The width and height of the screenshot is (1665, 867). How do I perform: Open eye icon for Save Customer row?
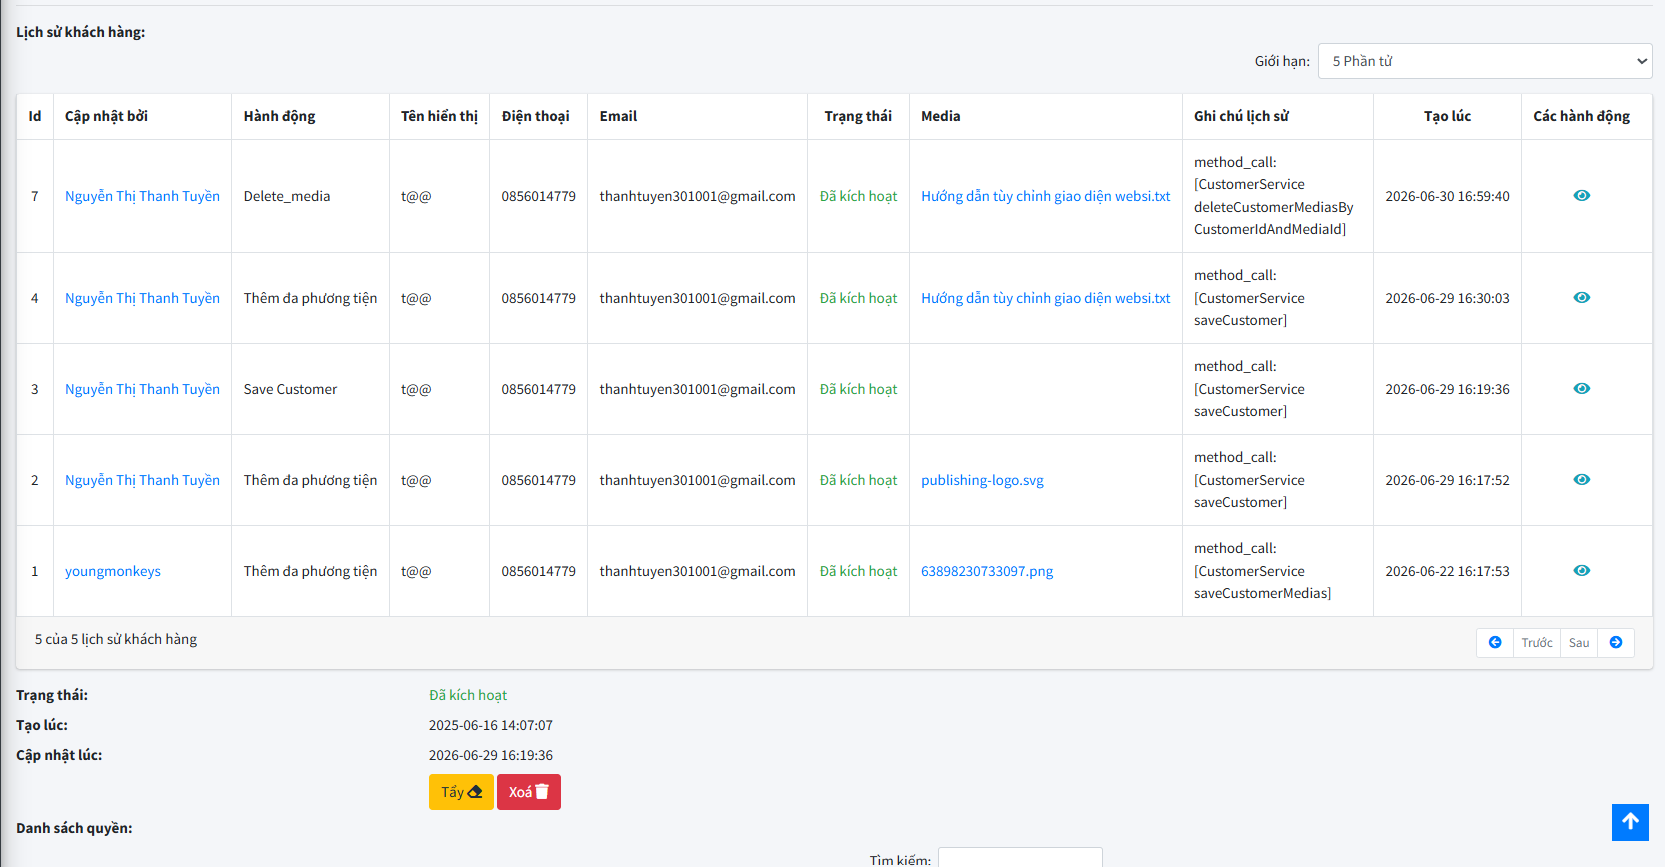pyautogui.click(x=1581, y=389)
